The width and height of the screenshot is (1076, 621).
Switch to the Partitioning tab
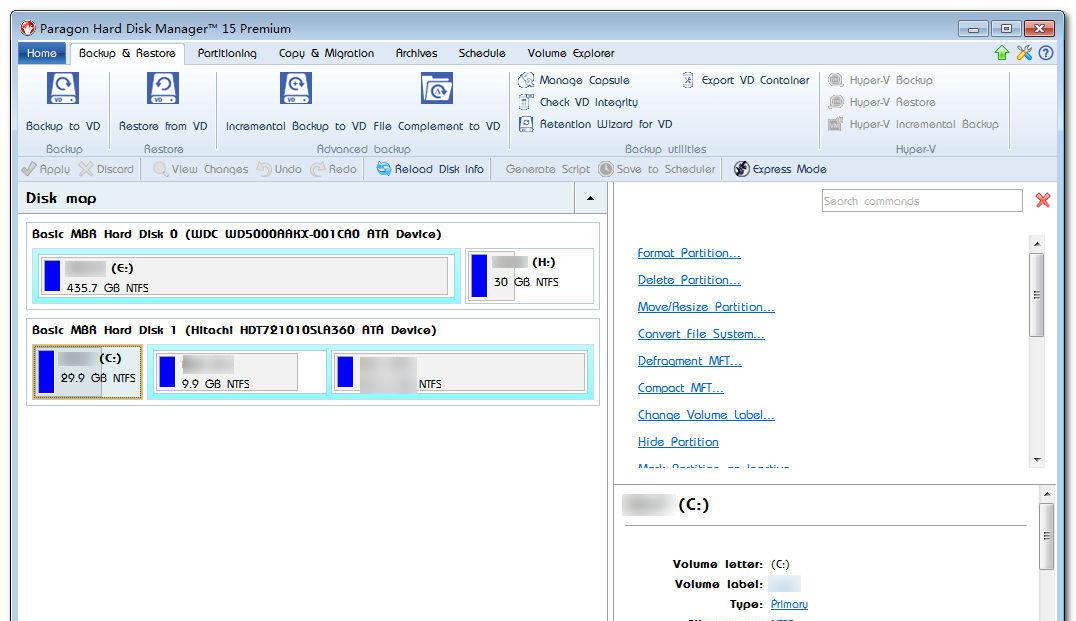click(x=227, y=53)
